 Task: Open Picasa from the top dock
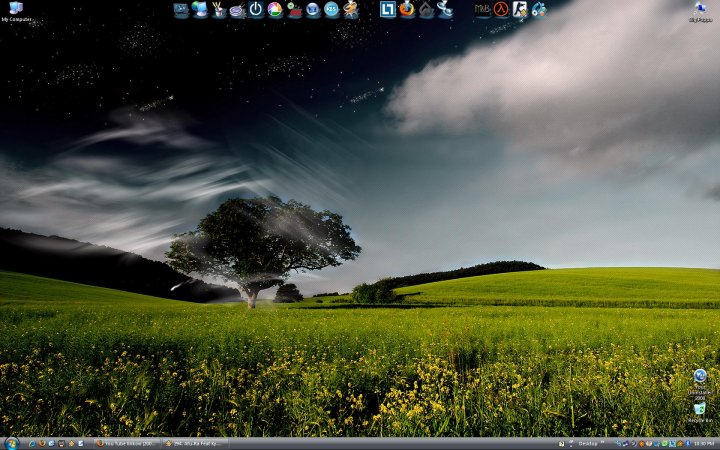pos(275,9)
